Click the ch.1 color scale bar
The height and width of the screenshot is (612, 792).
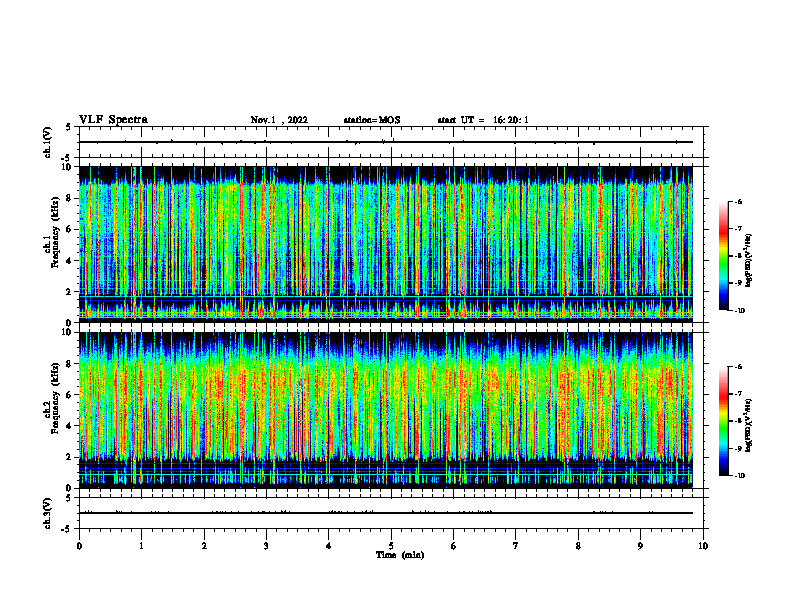point(723,256)
